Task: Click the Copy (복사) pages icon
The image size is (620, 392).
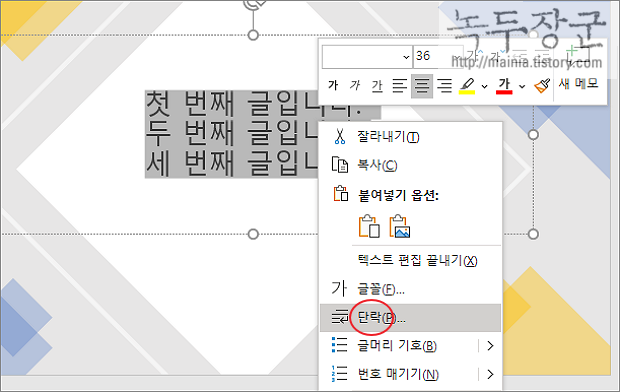Action: point(340,165)
